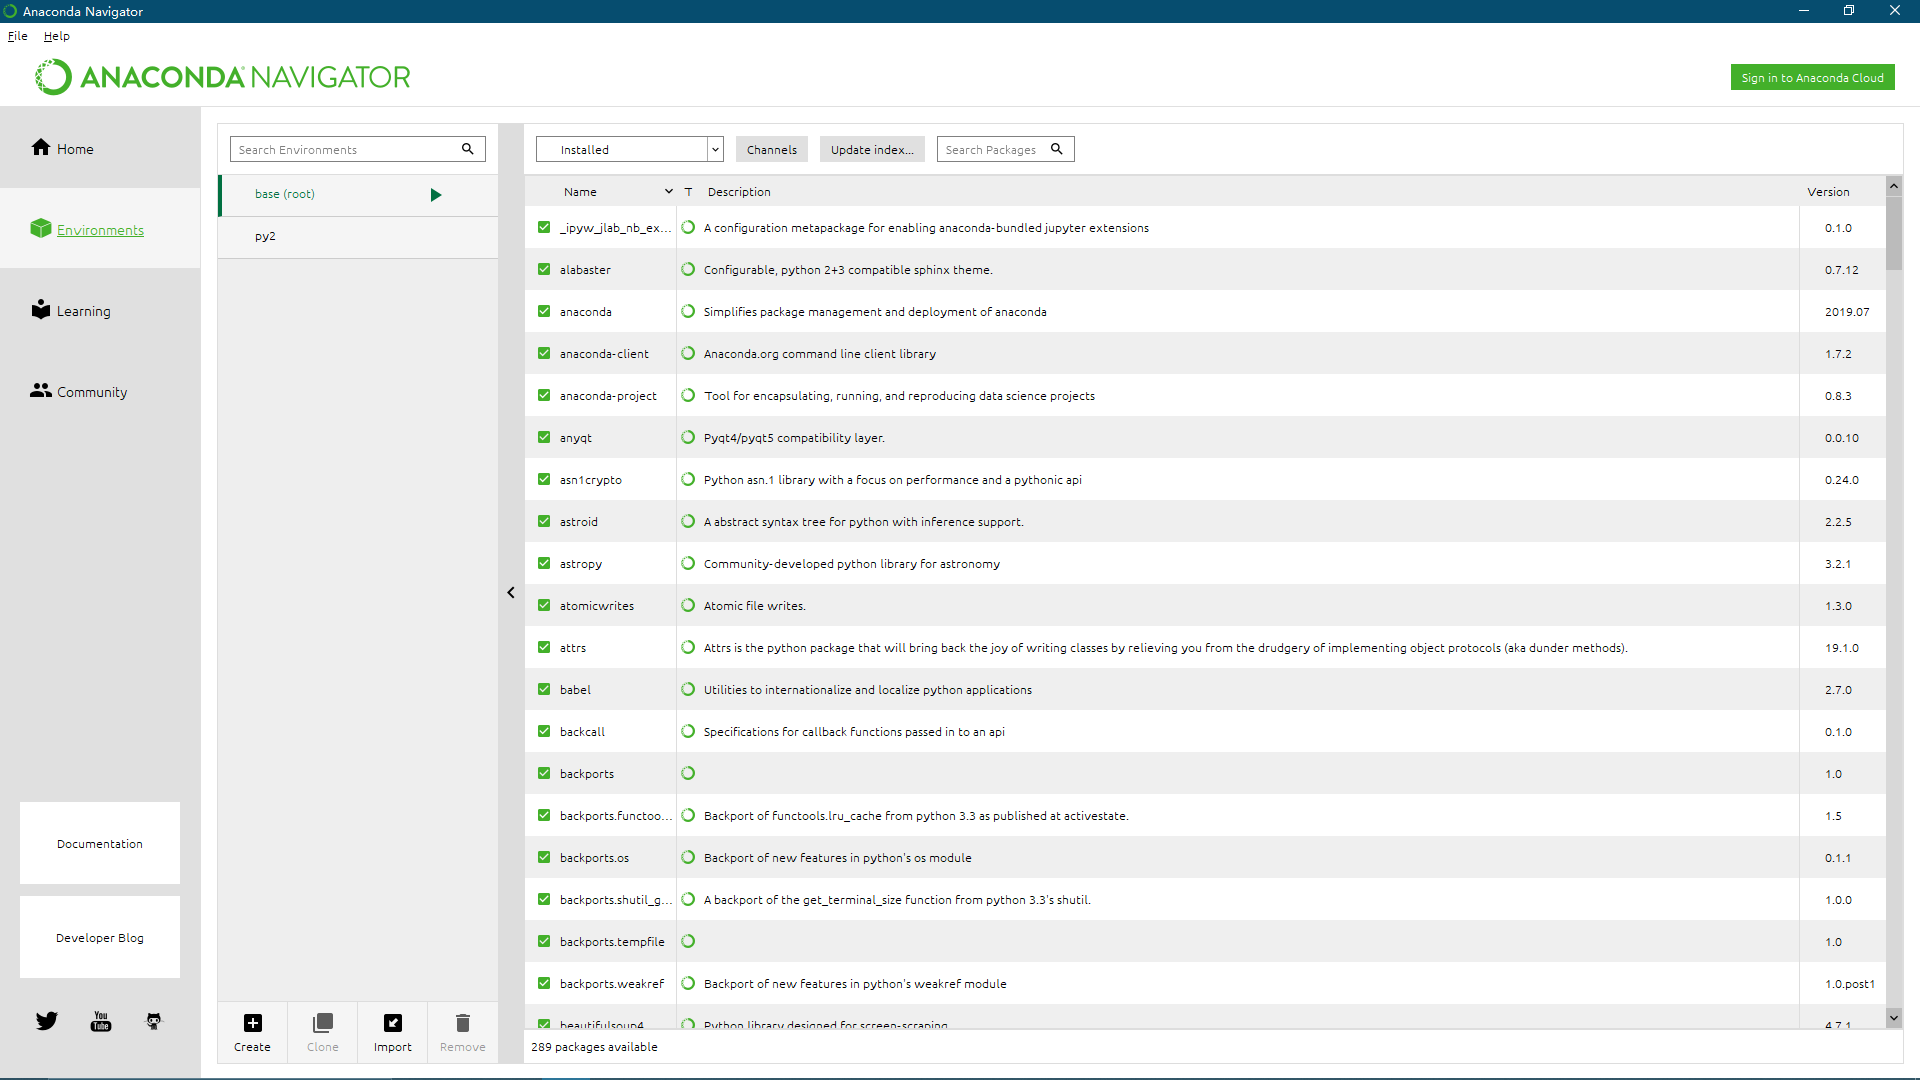Open the File menu
This screenshot has width=1920, height=1080.
(18, 36)
